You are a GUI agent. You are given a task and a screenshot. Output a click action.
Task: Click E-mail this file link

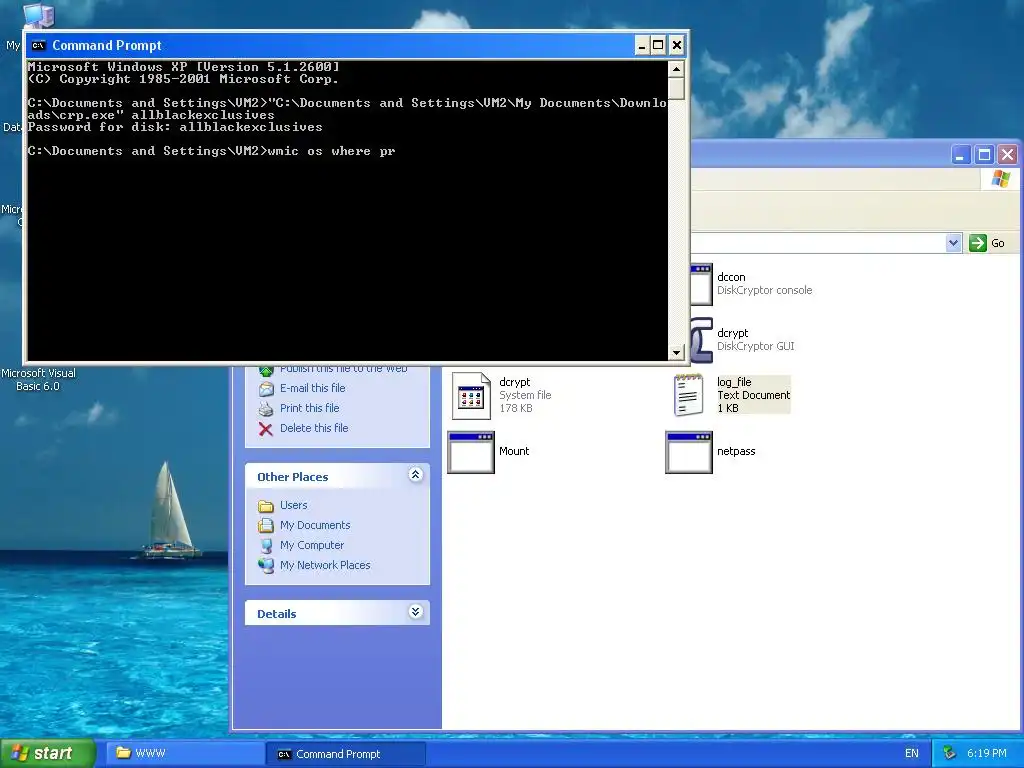(313, 388)
